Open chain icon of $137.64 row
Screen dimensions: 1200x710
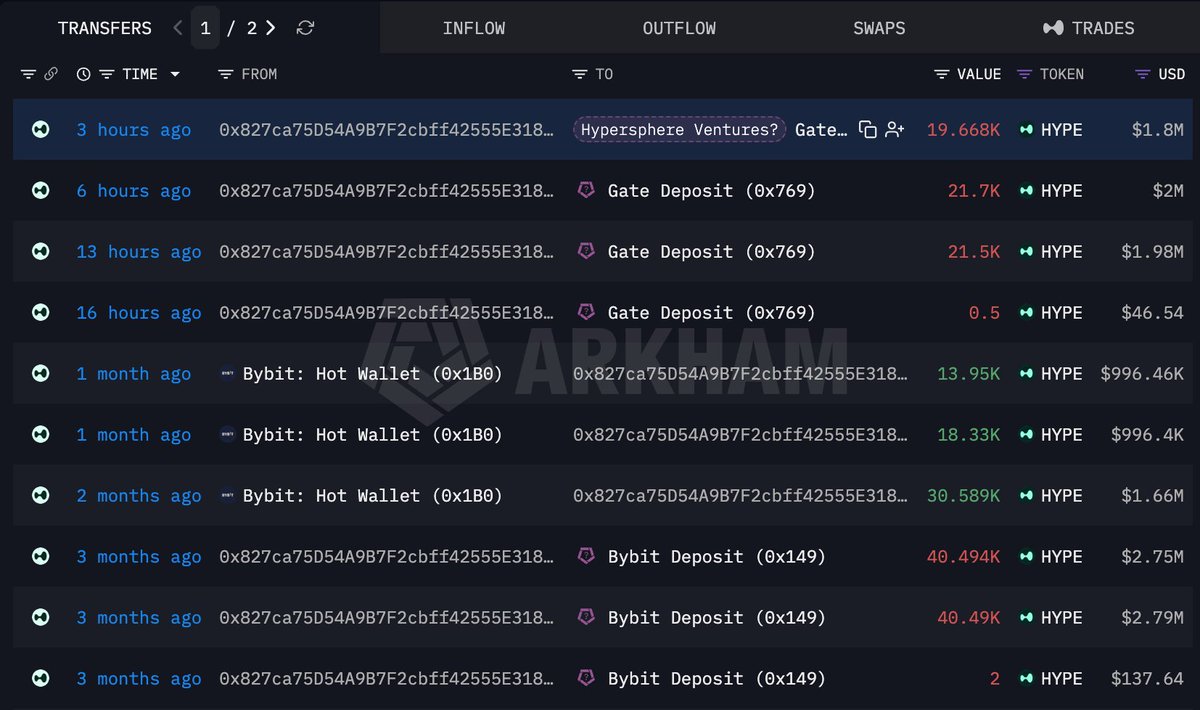coord(41,678)
